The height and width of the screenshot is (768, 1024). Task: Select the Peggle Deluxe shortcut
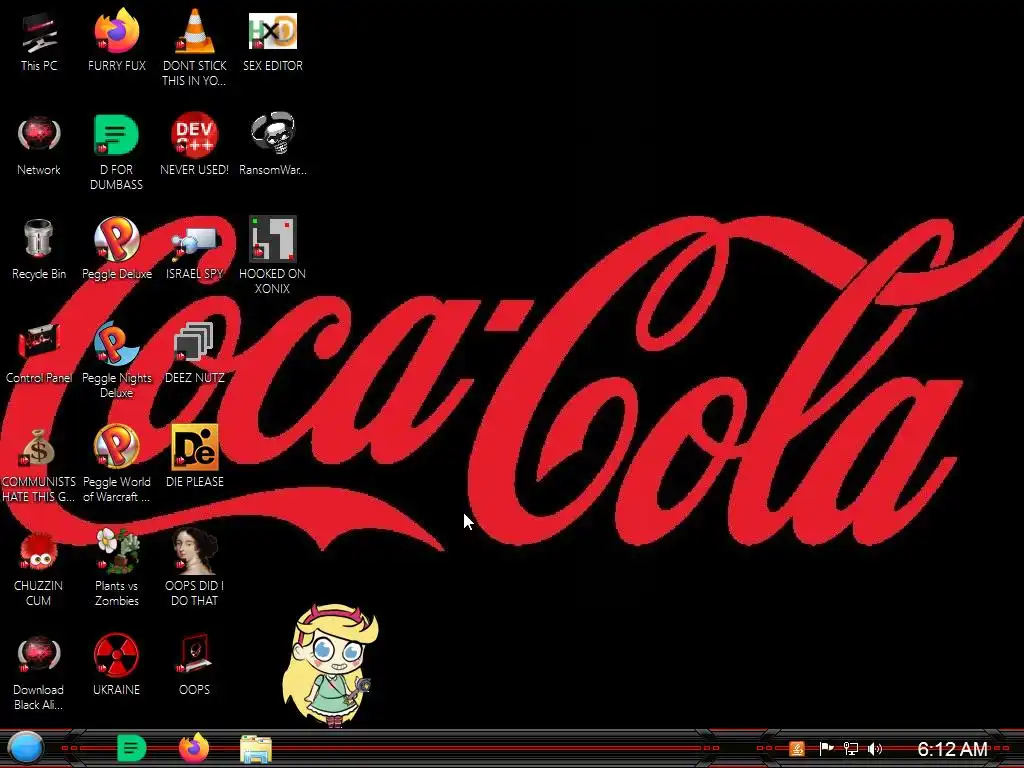[116, 239]
